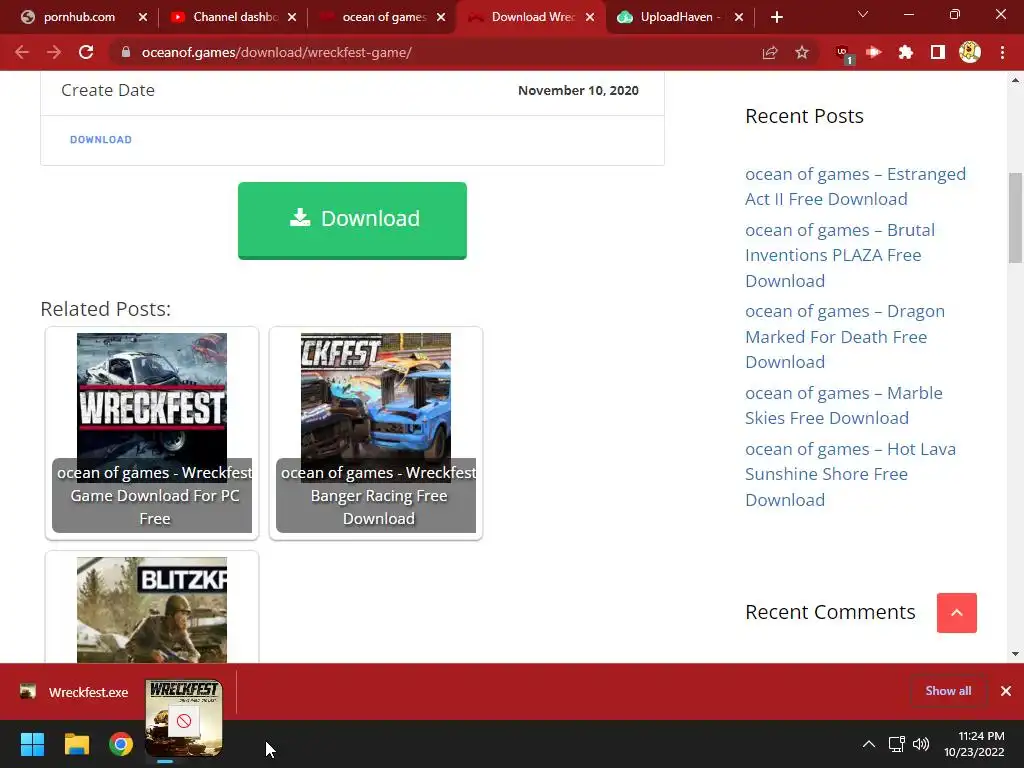Toggle the Chrome side panel icon

pyautogui.click(x=938, y=52)
